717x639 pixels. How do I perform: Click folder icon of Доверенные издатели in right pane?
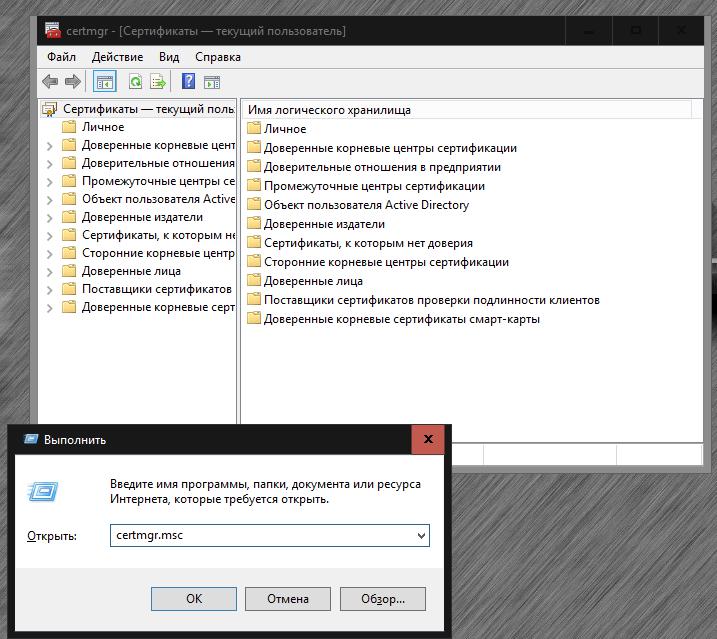tap(254, 224)
